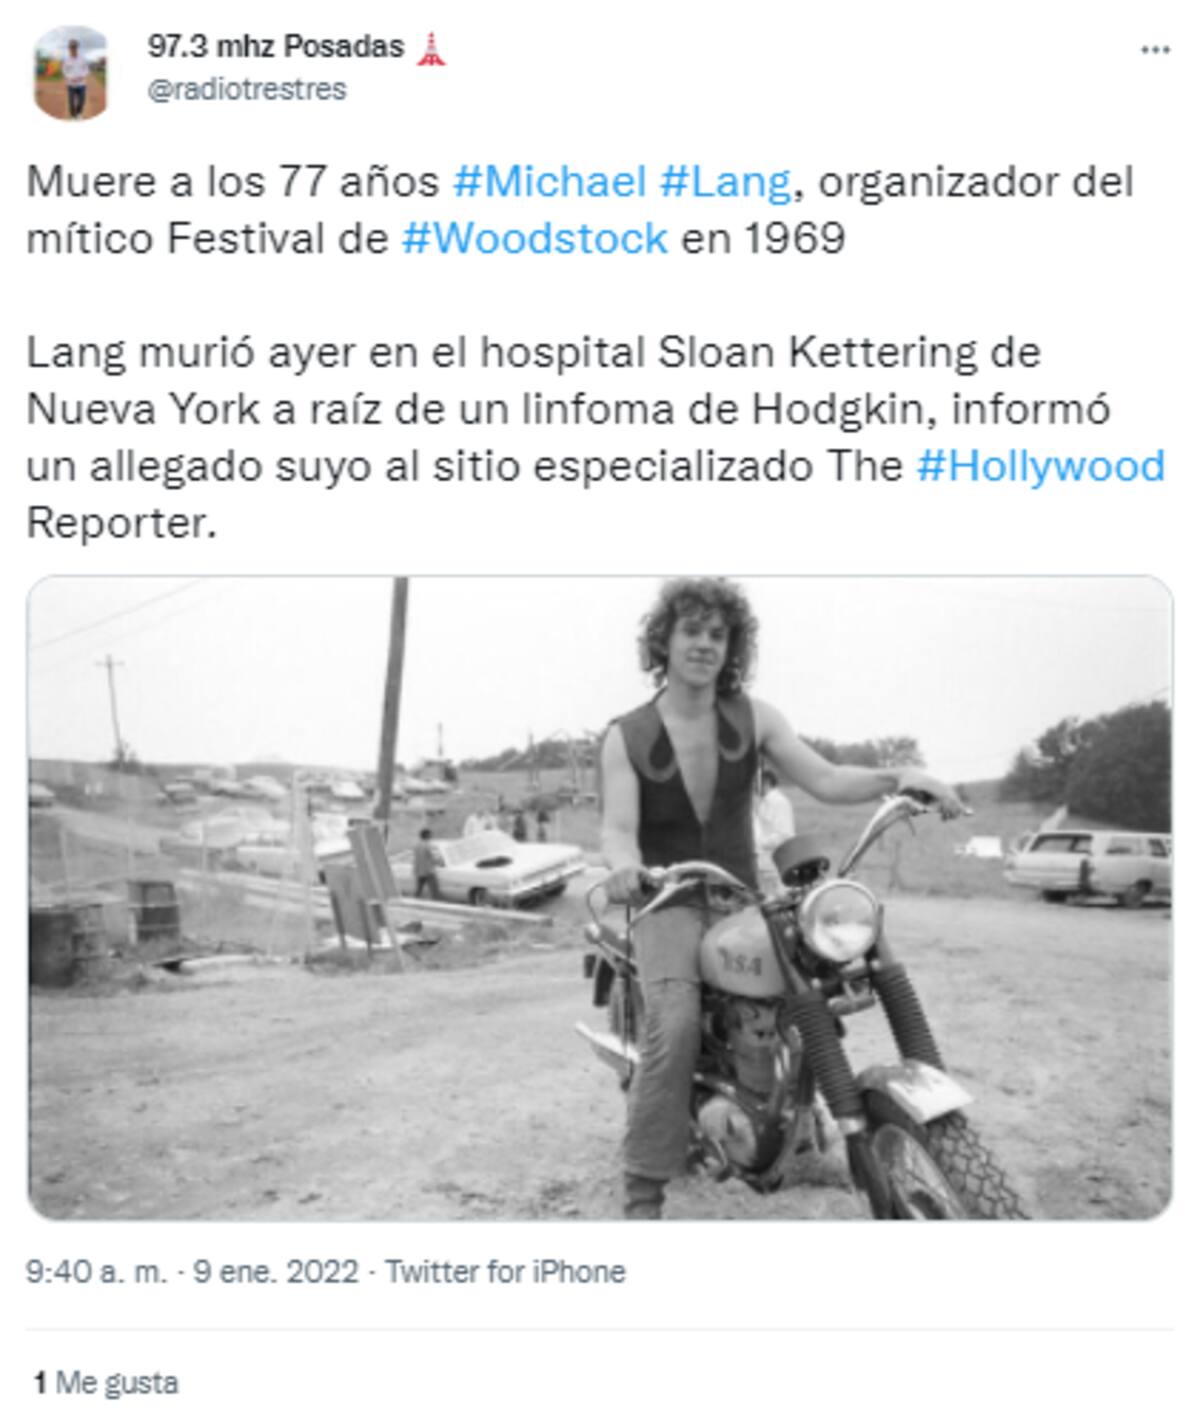This screenshot has height=1419, width=1200.
Task: Open the three-dot more options menu
Action: tap(1155, 49)
